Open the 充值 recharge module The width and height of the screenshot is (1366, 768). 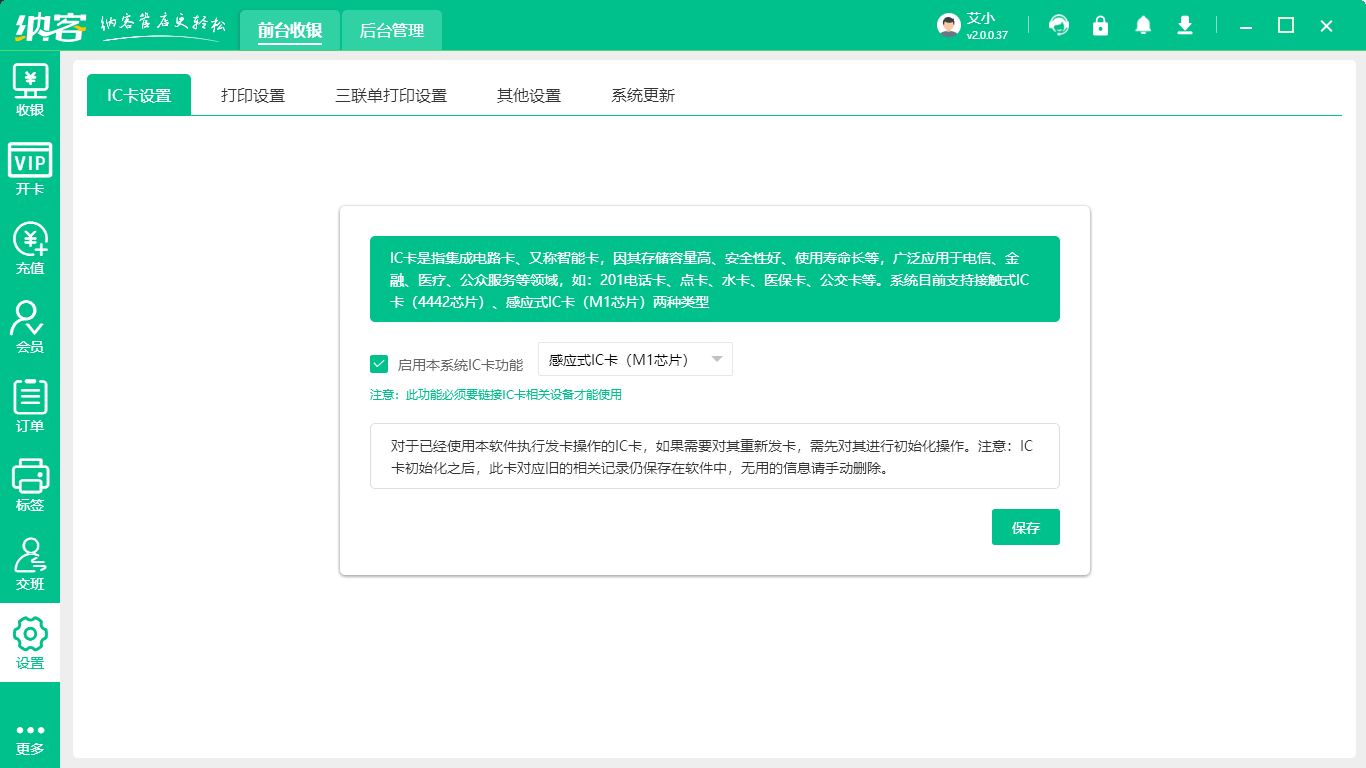[x=30, y=247]
